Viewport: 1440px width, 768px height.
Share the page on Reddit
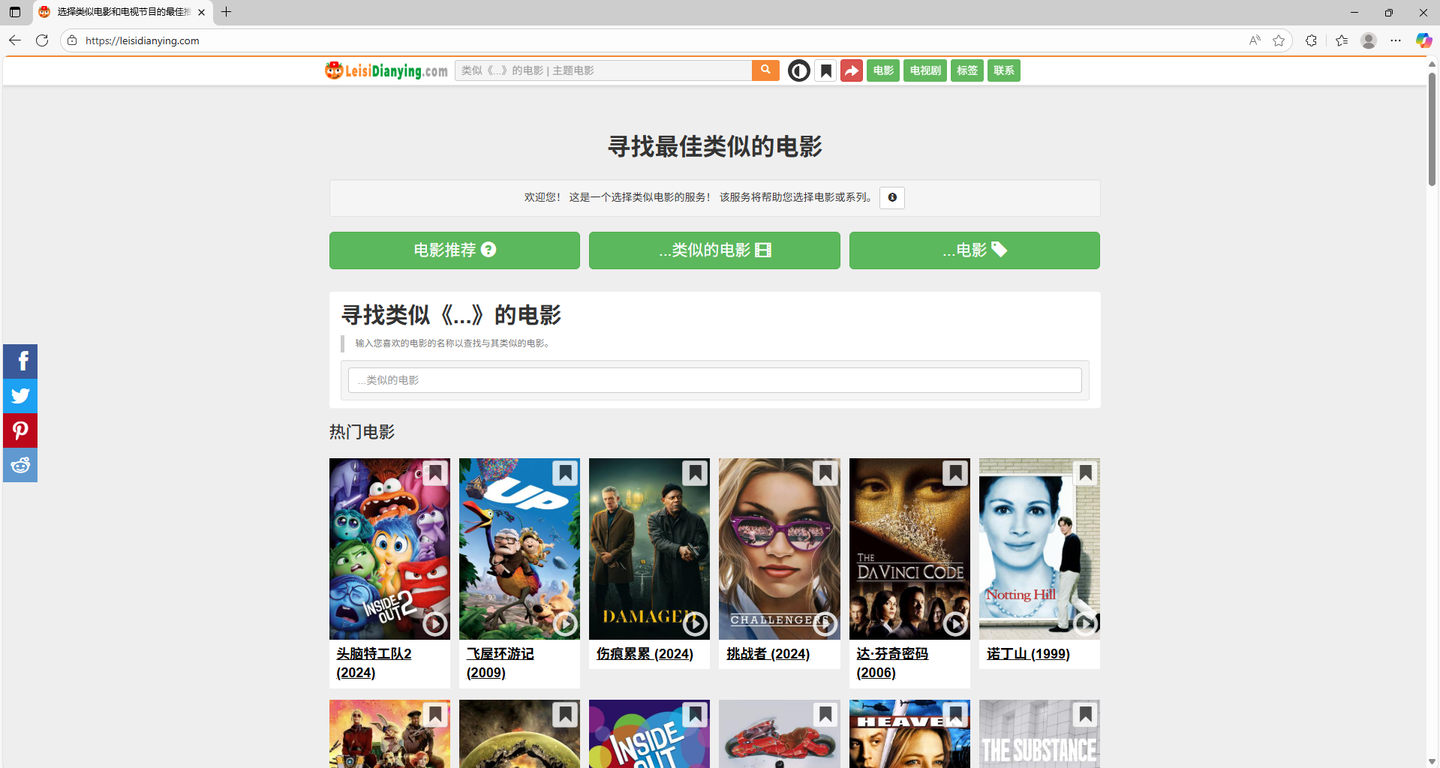20,465
